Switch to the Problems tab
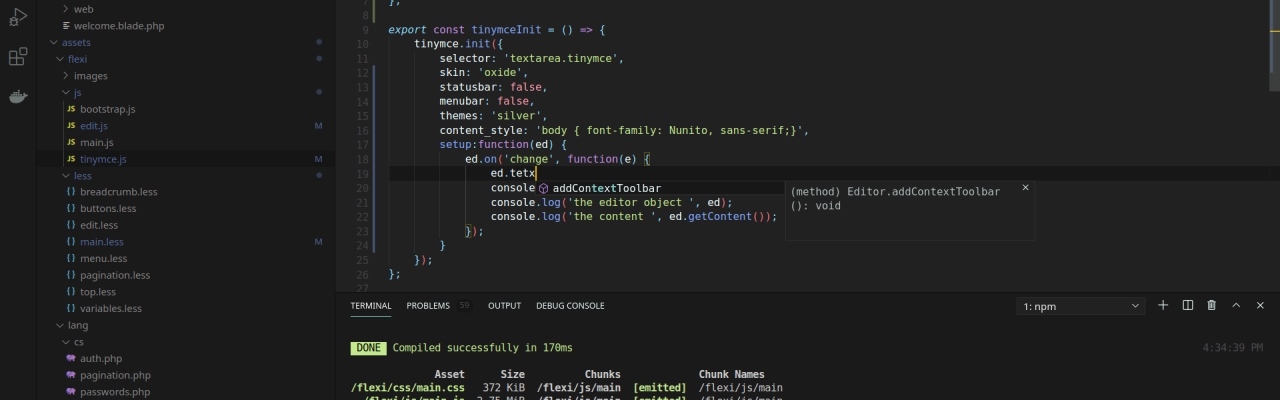1280x400 pixels. pyautogui.click(x=428, y=306)
